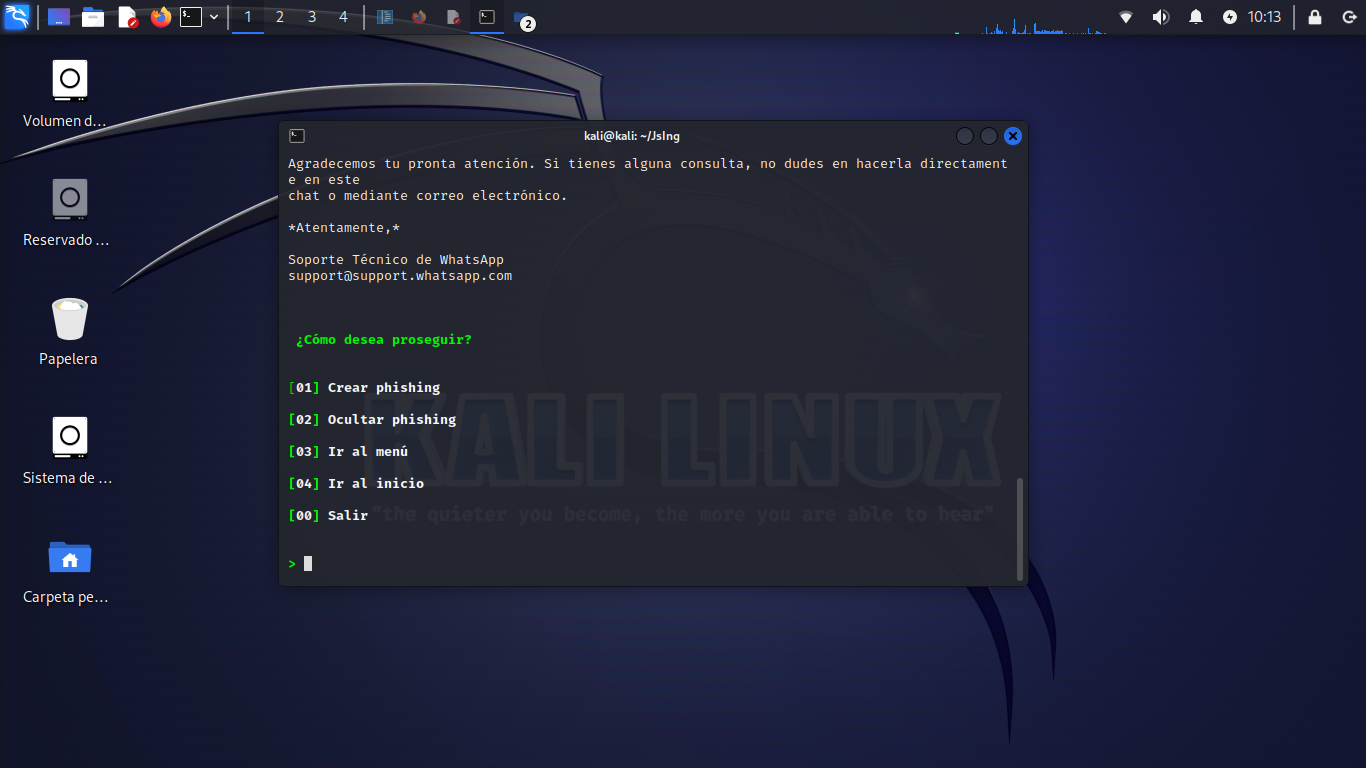Click the ¿Cómo desea proseguir? prompt text
Viewport: 1366px width, 768px height.
(x=384, y=340)
